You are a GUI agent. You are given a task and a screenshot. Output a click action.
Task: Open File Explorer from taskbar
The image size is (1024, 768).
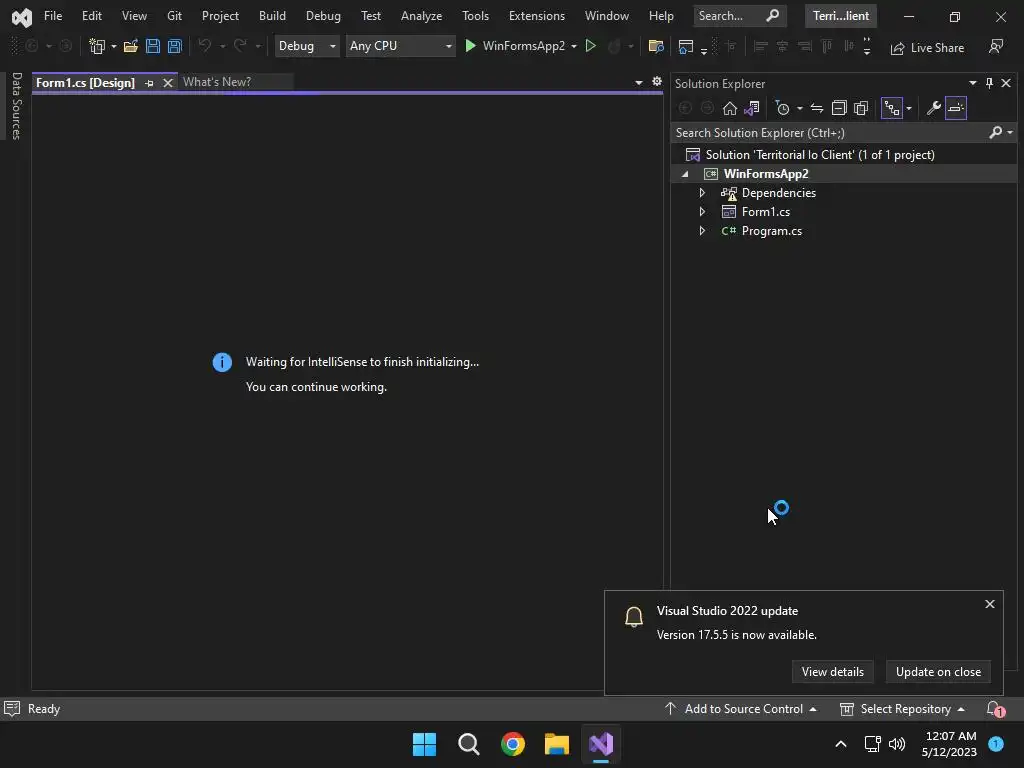556,744
